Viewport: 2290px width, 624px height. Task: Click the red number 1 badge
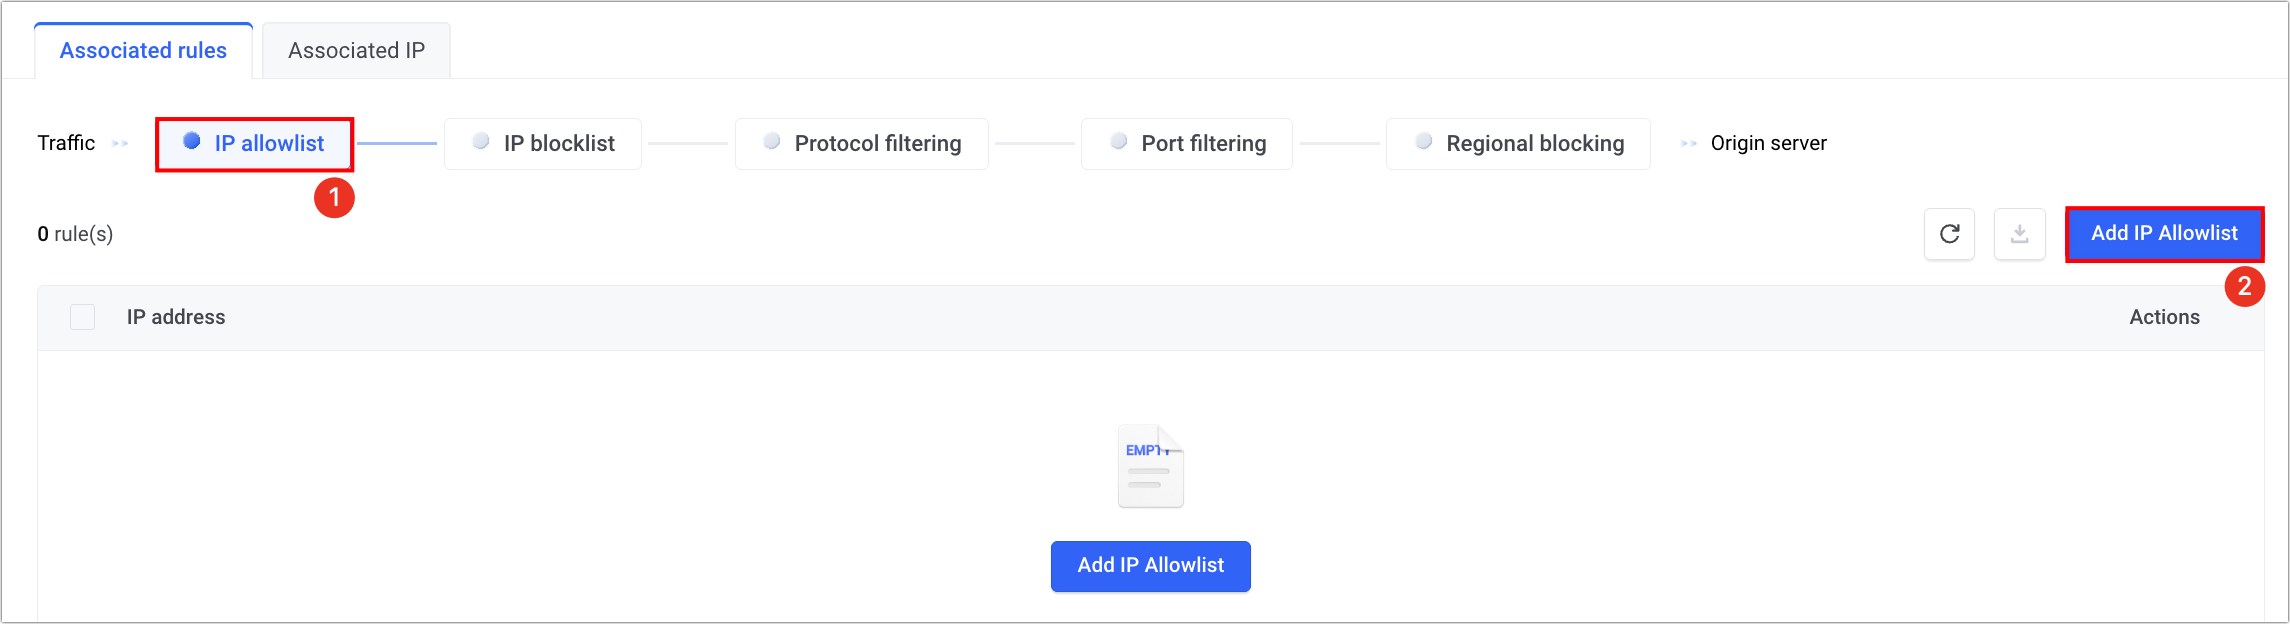[334, 197]
